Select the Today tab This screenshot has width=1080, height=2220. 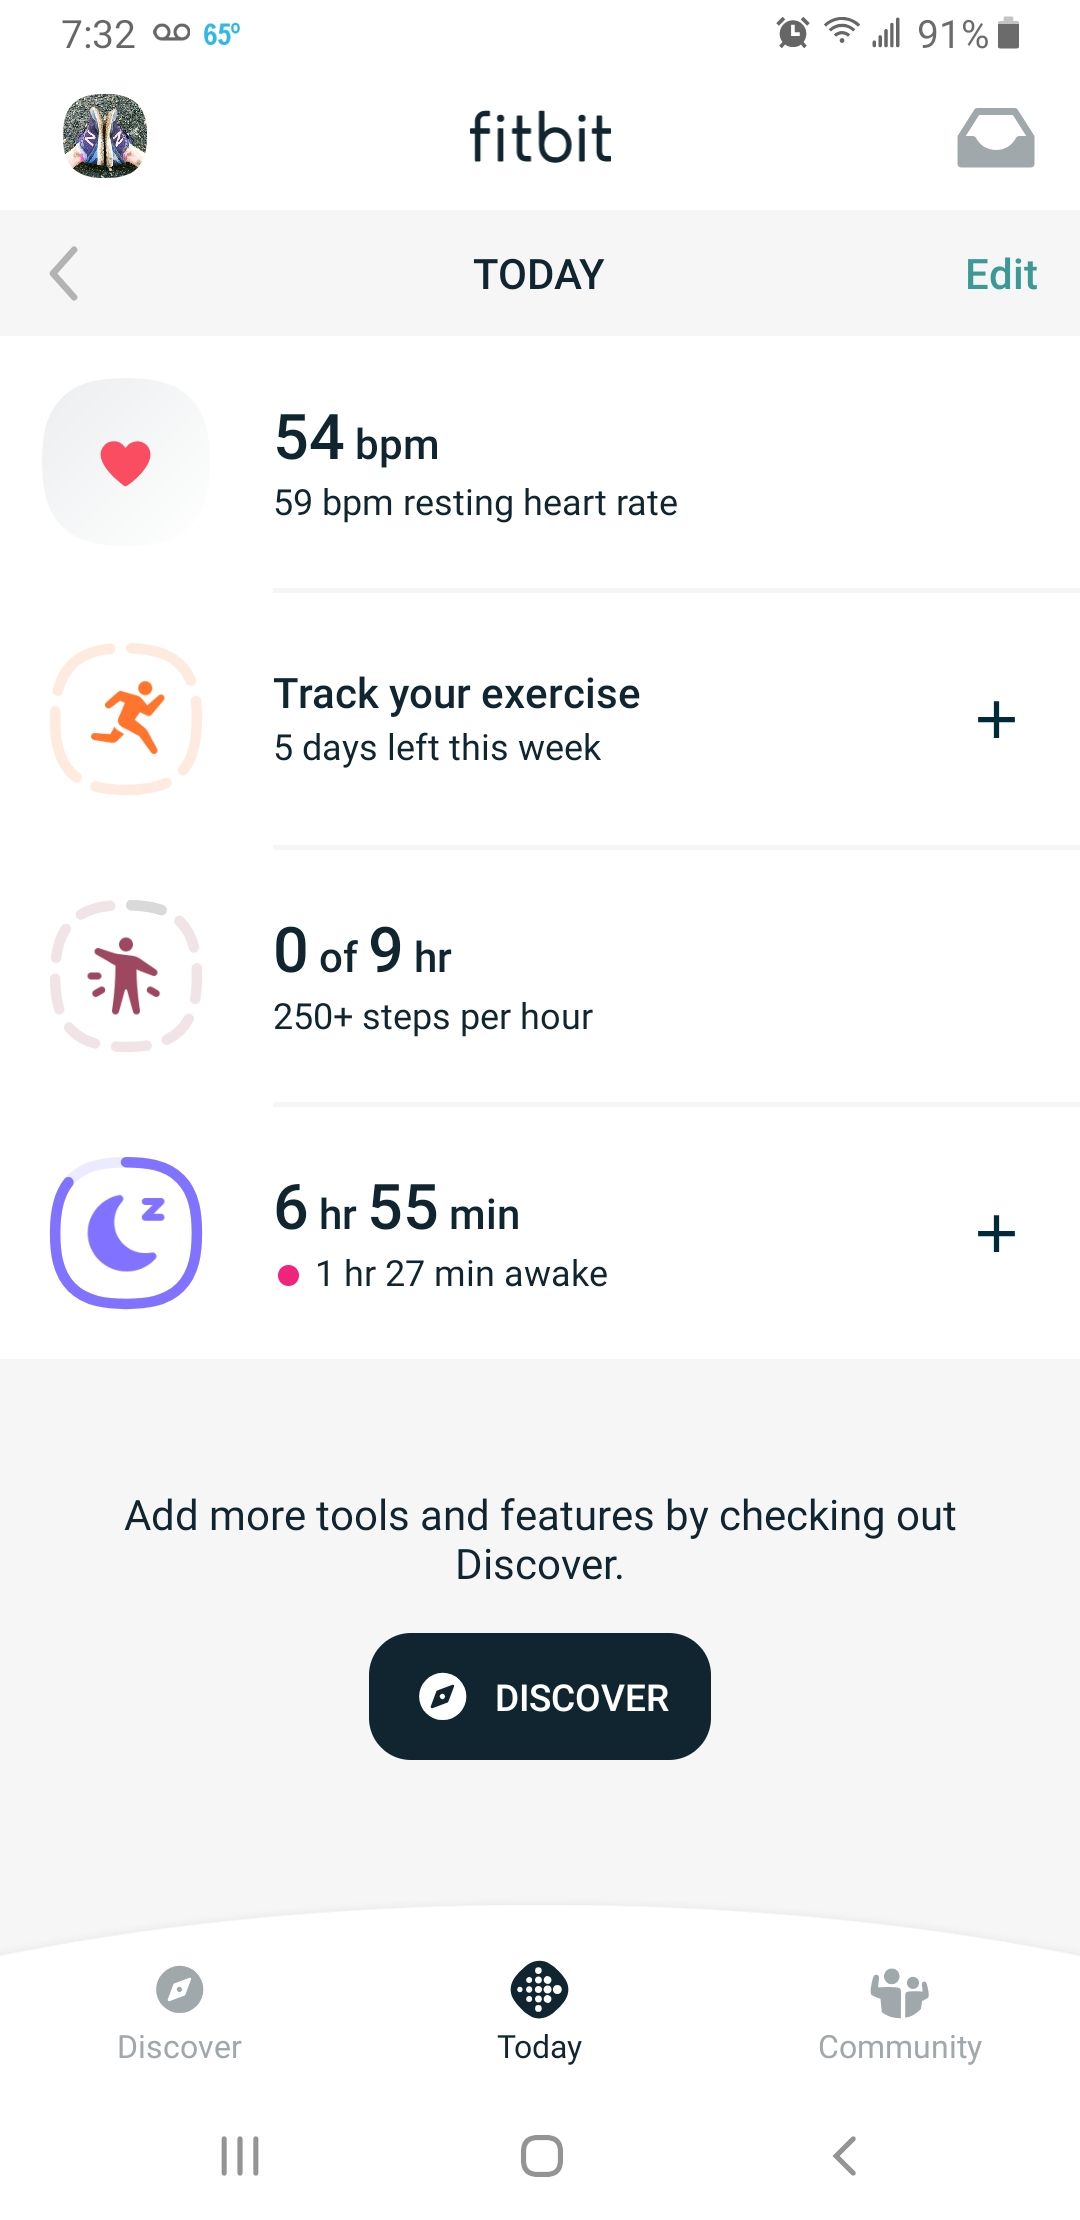tap(540, 2012)
